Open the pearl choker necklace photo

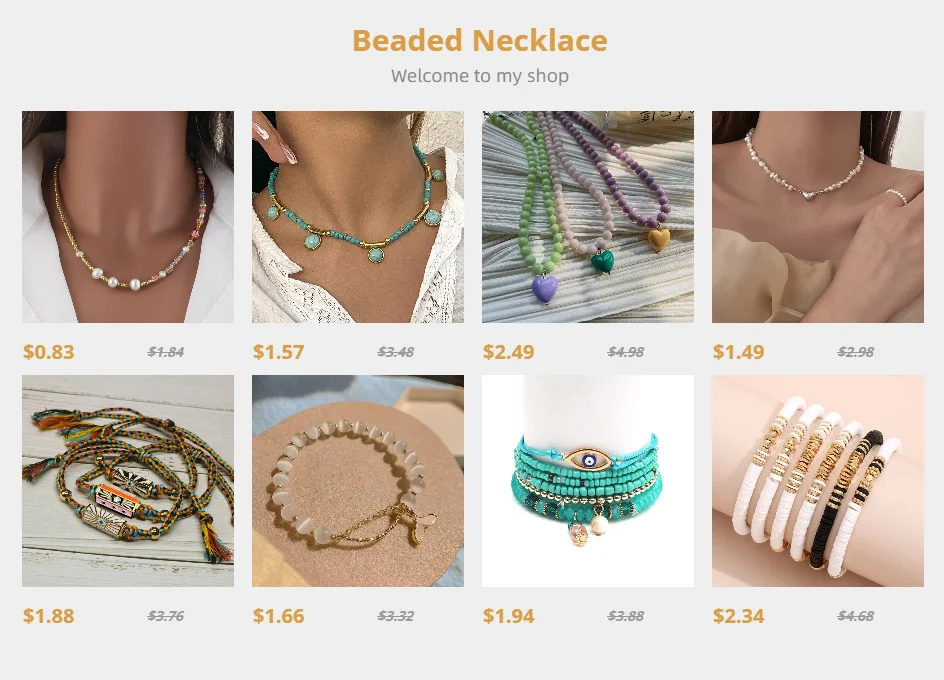click(818, 217)
